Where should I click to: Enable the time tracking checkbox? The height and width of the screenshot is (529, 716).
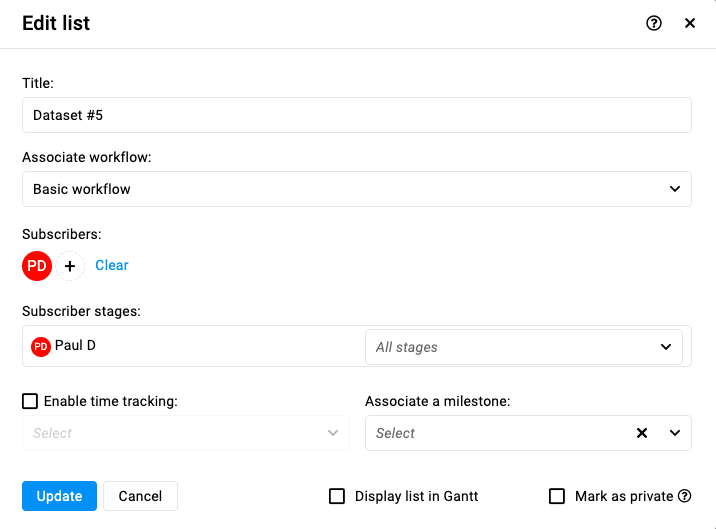coord(30,401)
